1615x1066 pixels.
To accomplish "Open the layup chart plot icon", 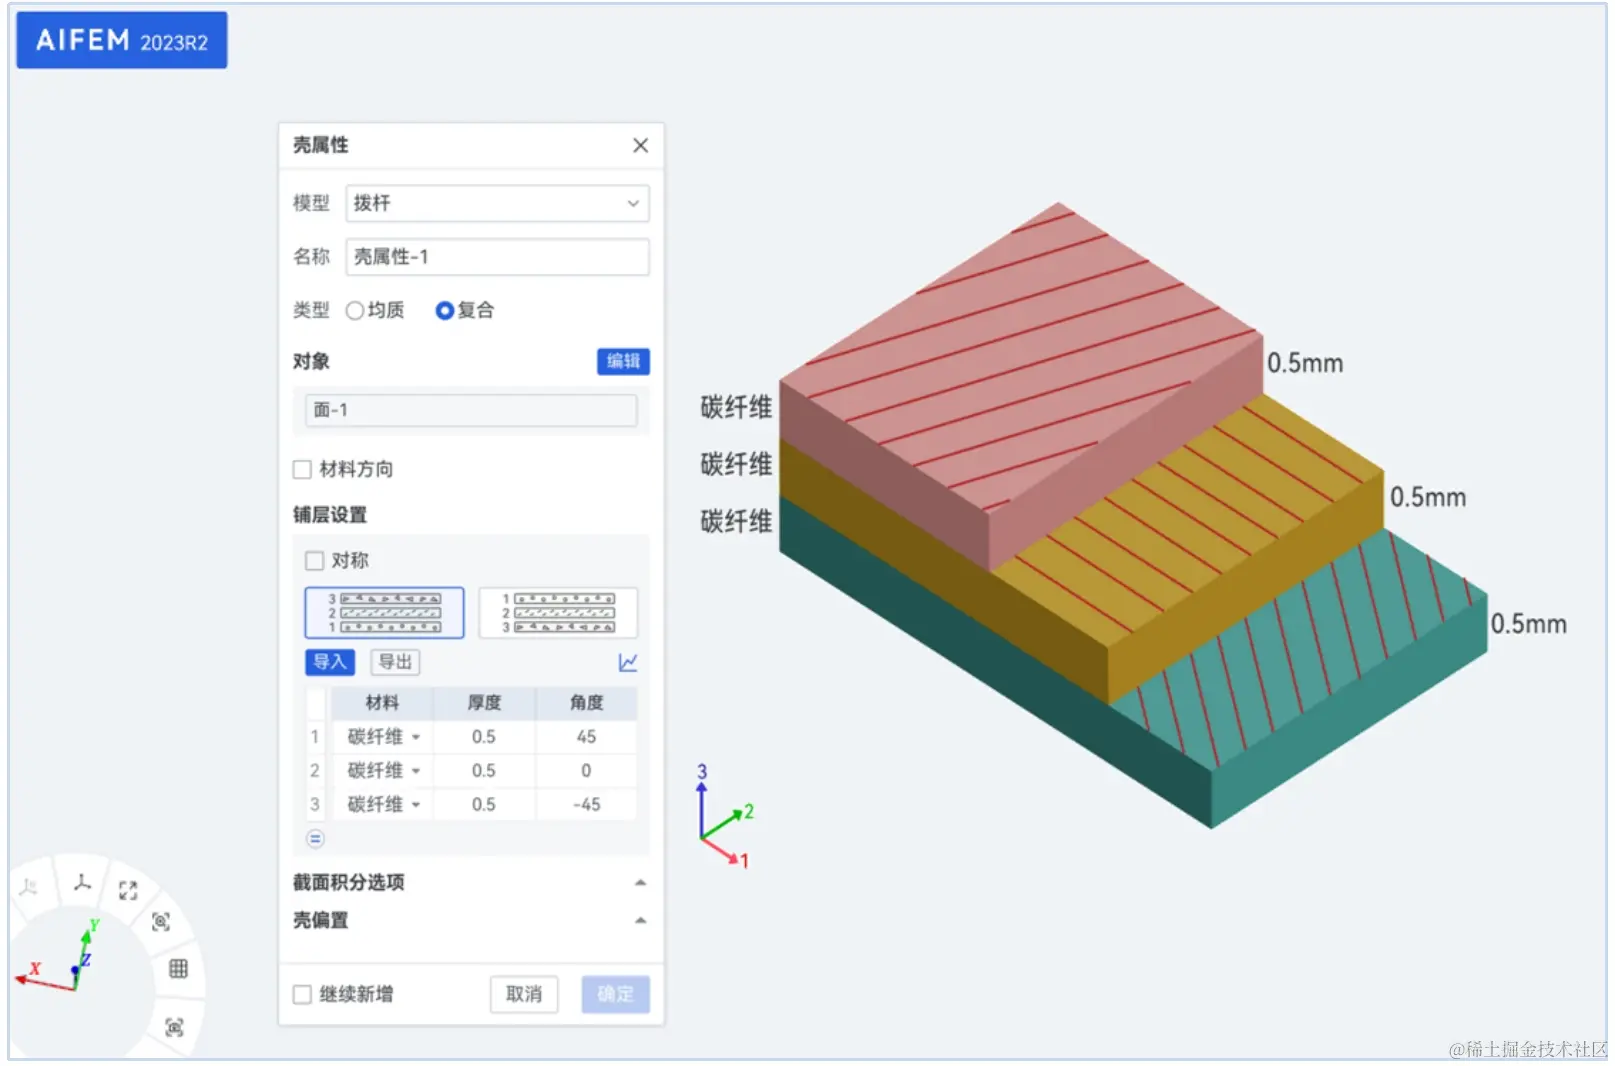I will click(628, 662).
